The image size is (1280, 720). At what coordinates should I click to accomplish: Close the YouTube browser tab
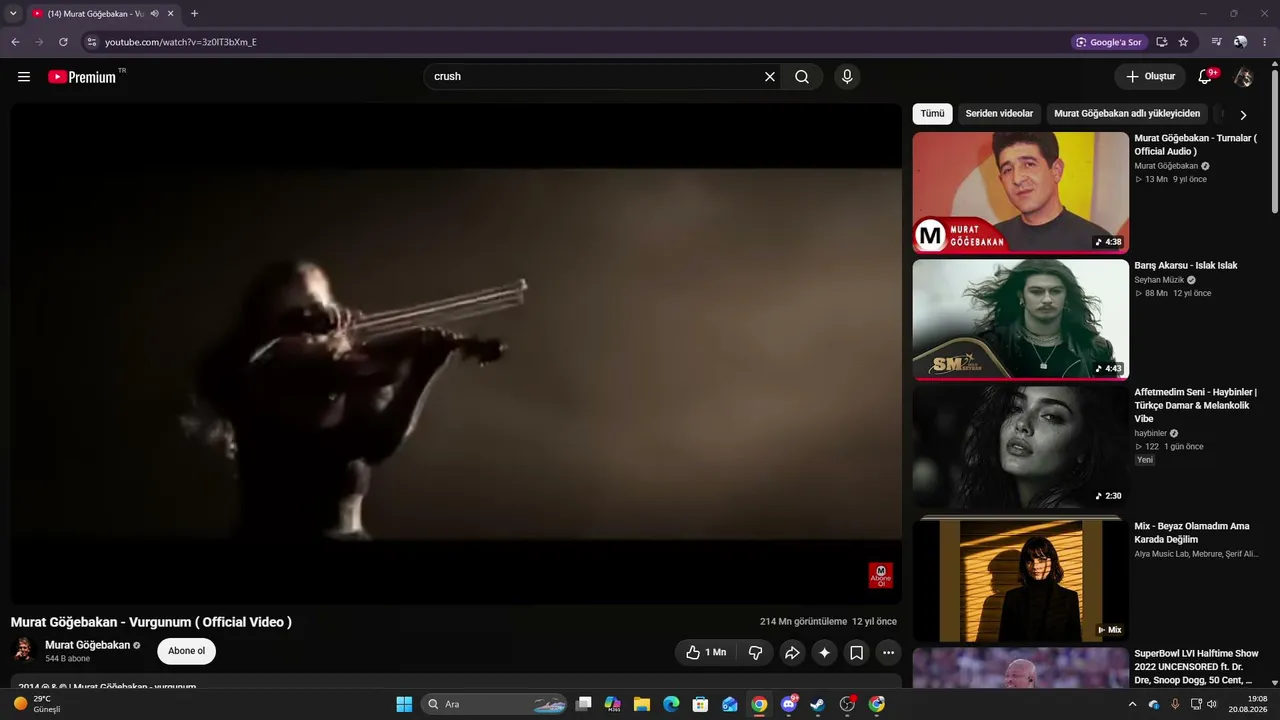(x=171, y=14)
